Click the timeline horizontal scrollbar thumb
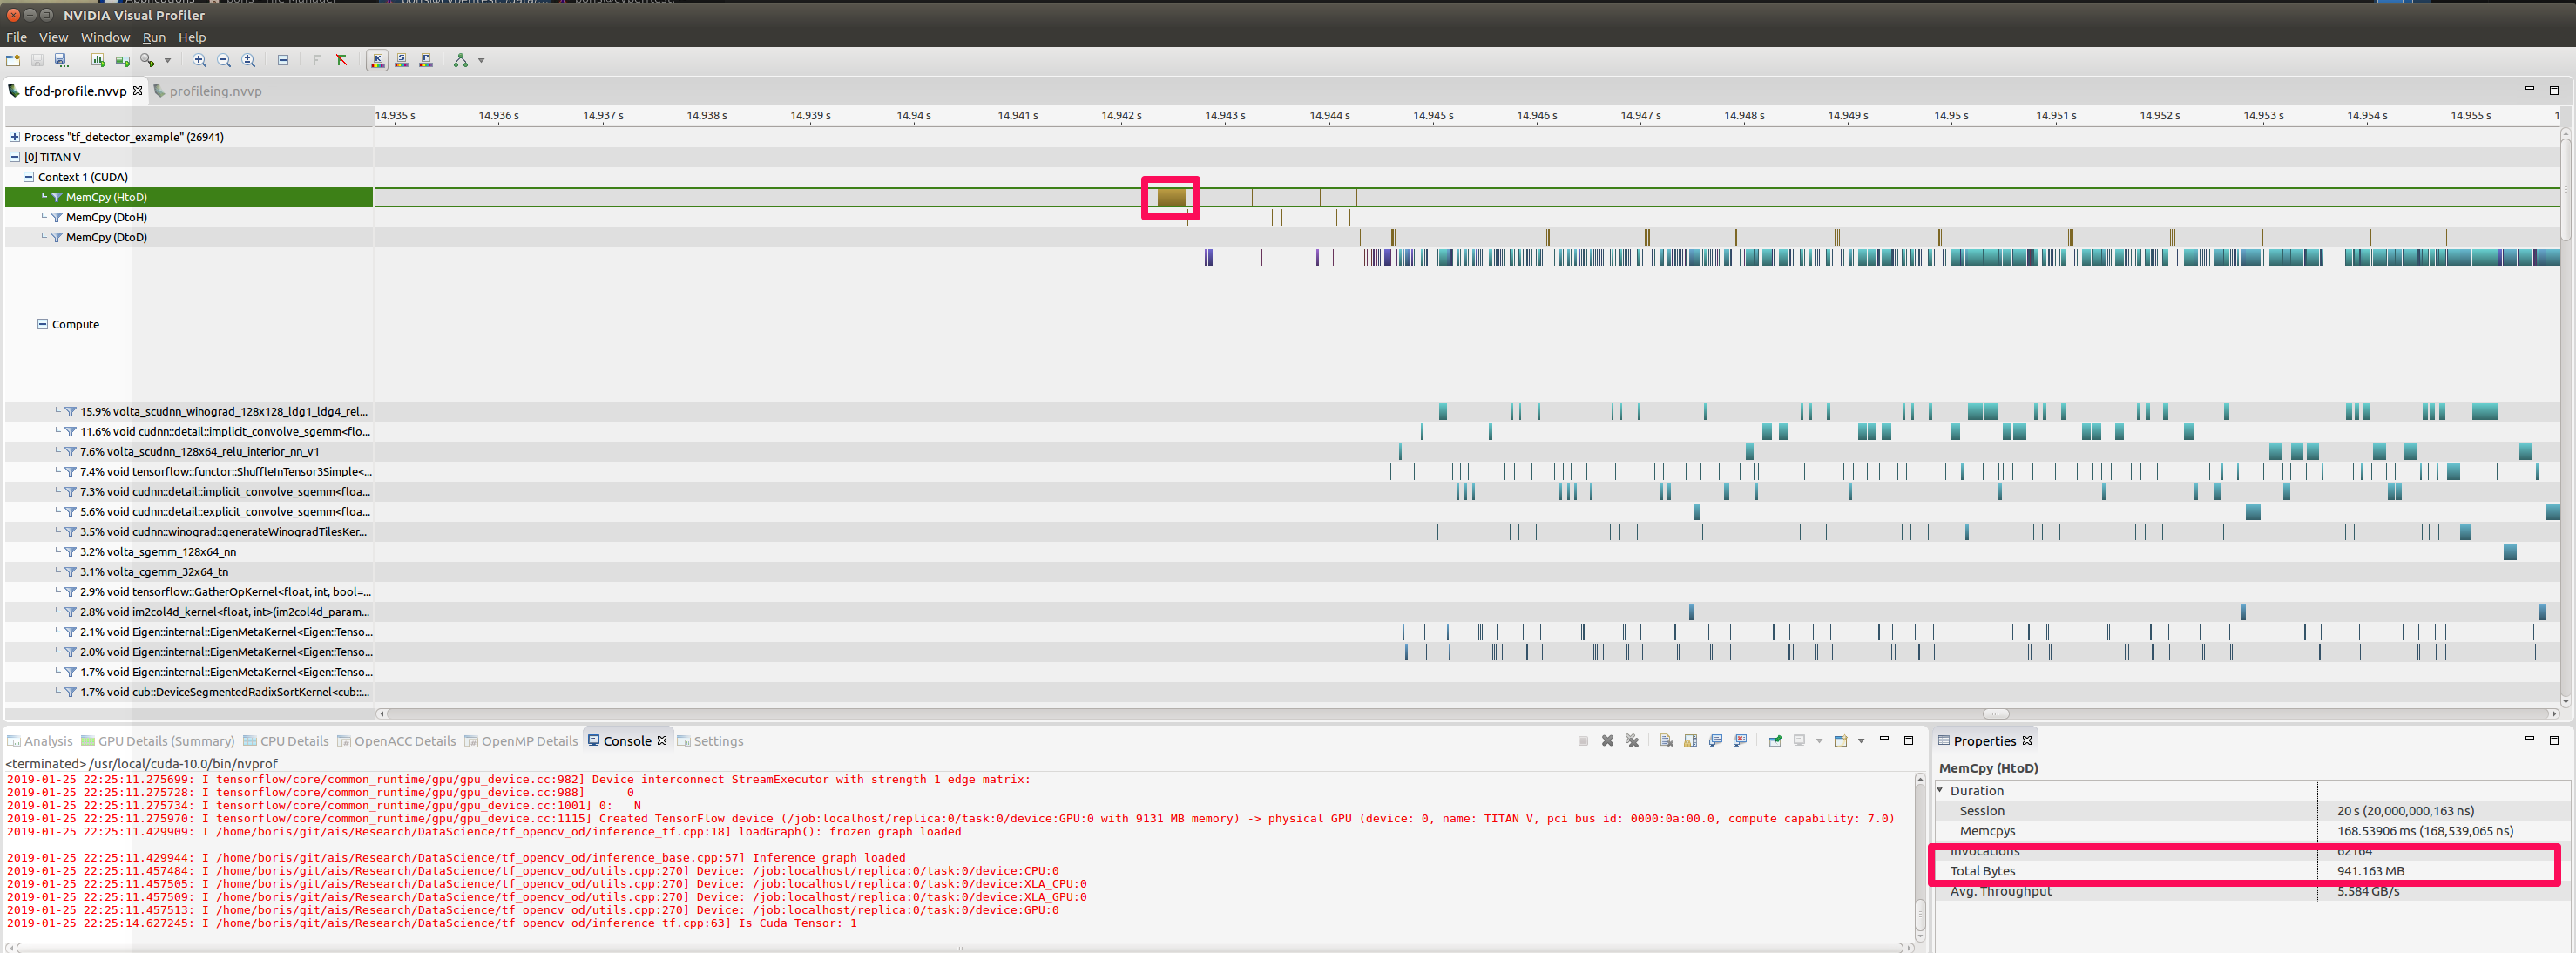This screenshot has height=953, width=2576. (x=1996, y=714)
